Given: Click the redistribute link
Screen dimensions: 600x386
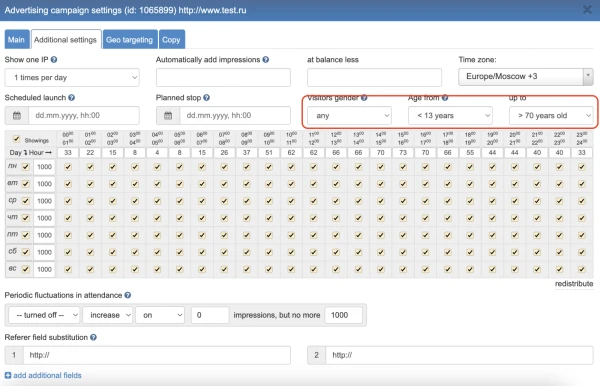Looking at the screenshot, I should [574, 284].
